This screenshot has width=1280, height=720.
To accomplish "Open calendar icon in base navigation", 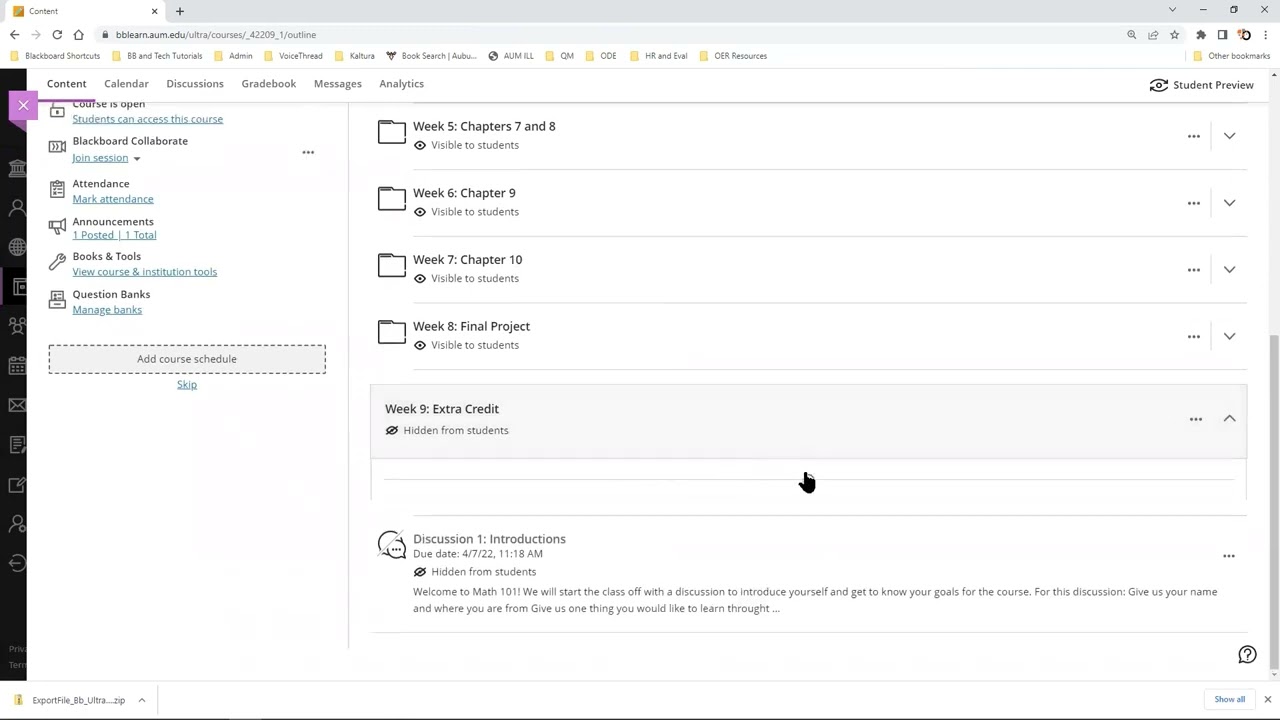I will [x=17, y=365].
